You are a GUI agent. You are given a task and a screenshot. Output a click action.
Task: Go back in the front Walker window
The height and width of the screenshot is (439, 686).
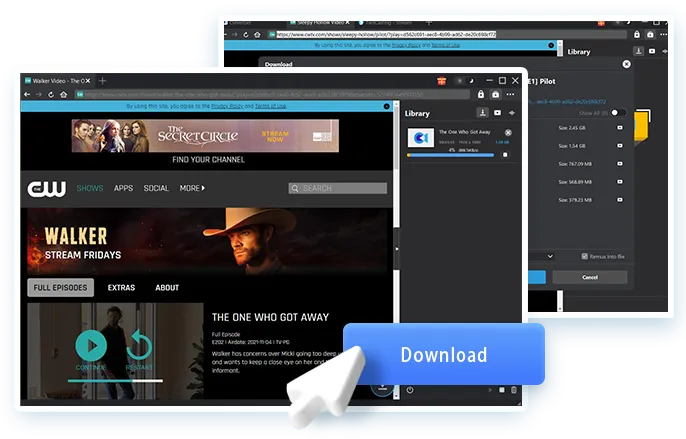coord(27,95)
